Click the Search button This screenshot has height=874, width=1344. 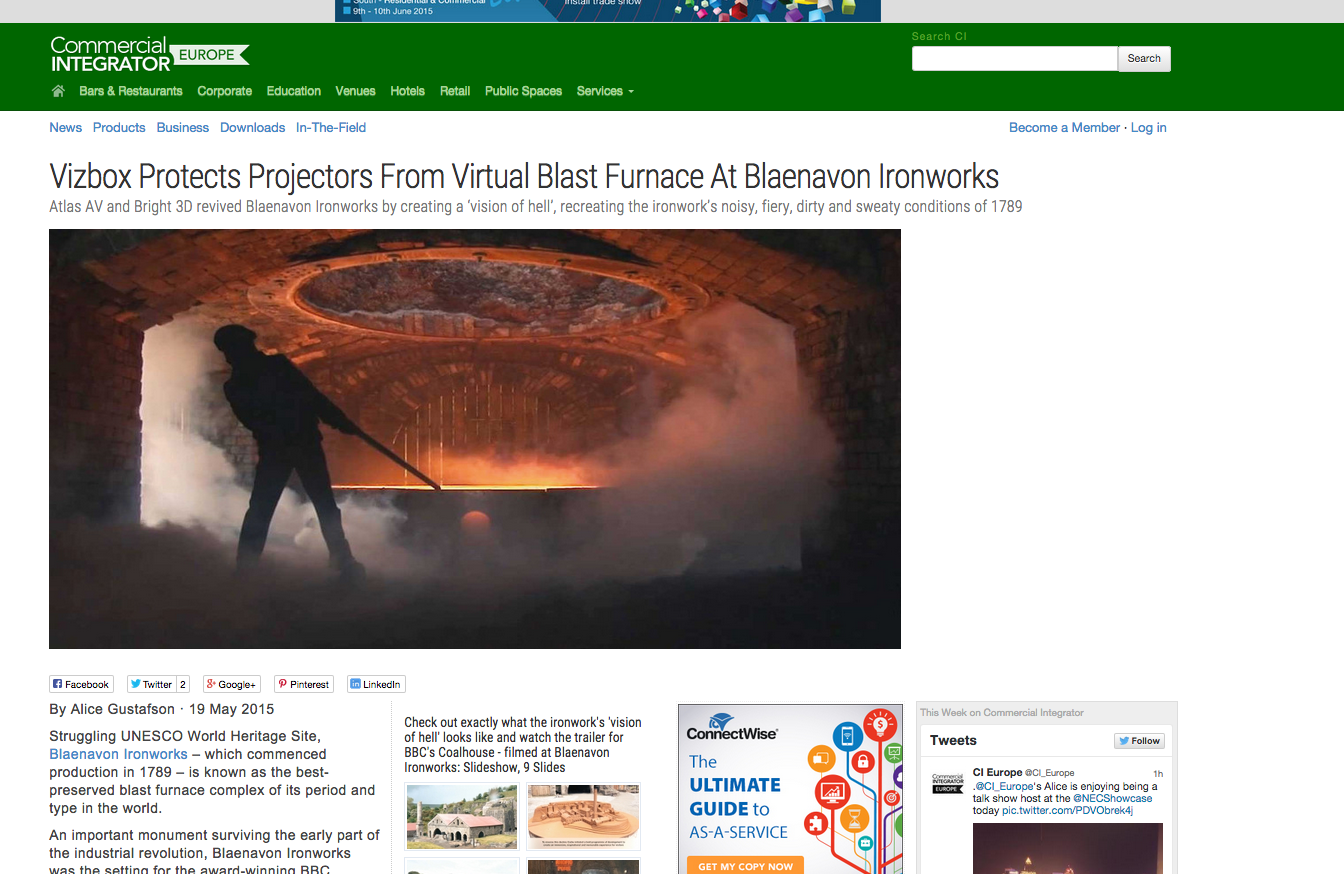(x=1144, y=58)
